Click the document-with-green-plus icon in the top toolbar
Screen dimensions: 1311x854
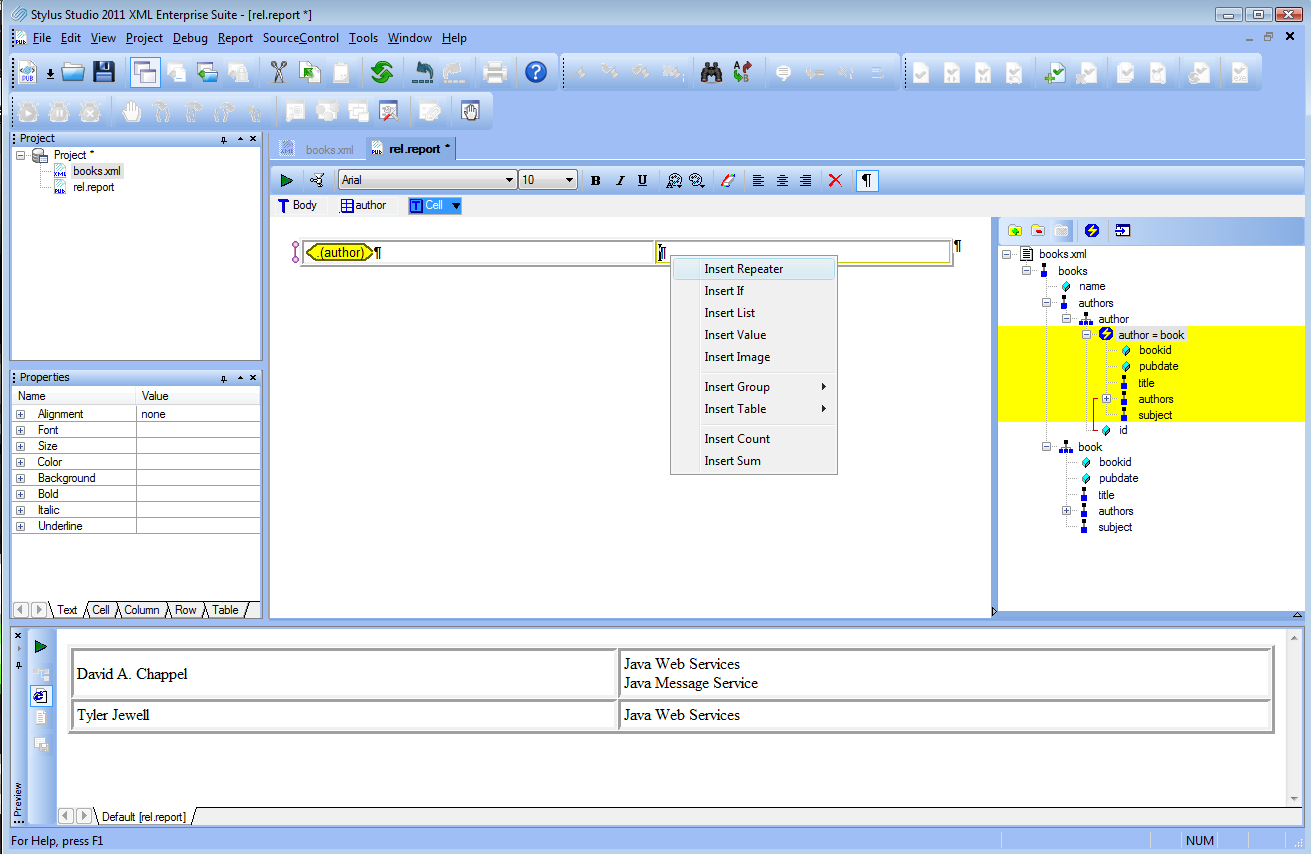1053,72
